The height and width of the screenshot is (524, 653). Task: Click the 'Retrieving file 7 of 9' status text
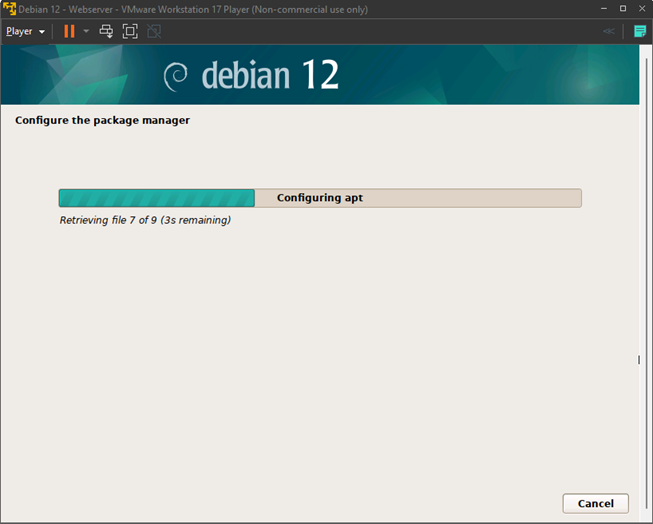point(145,220)
